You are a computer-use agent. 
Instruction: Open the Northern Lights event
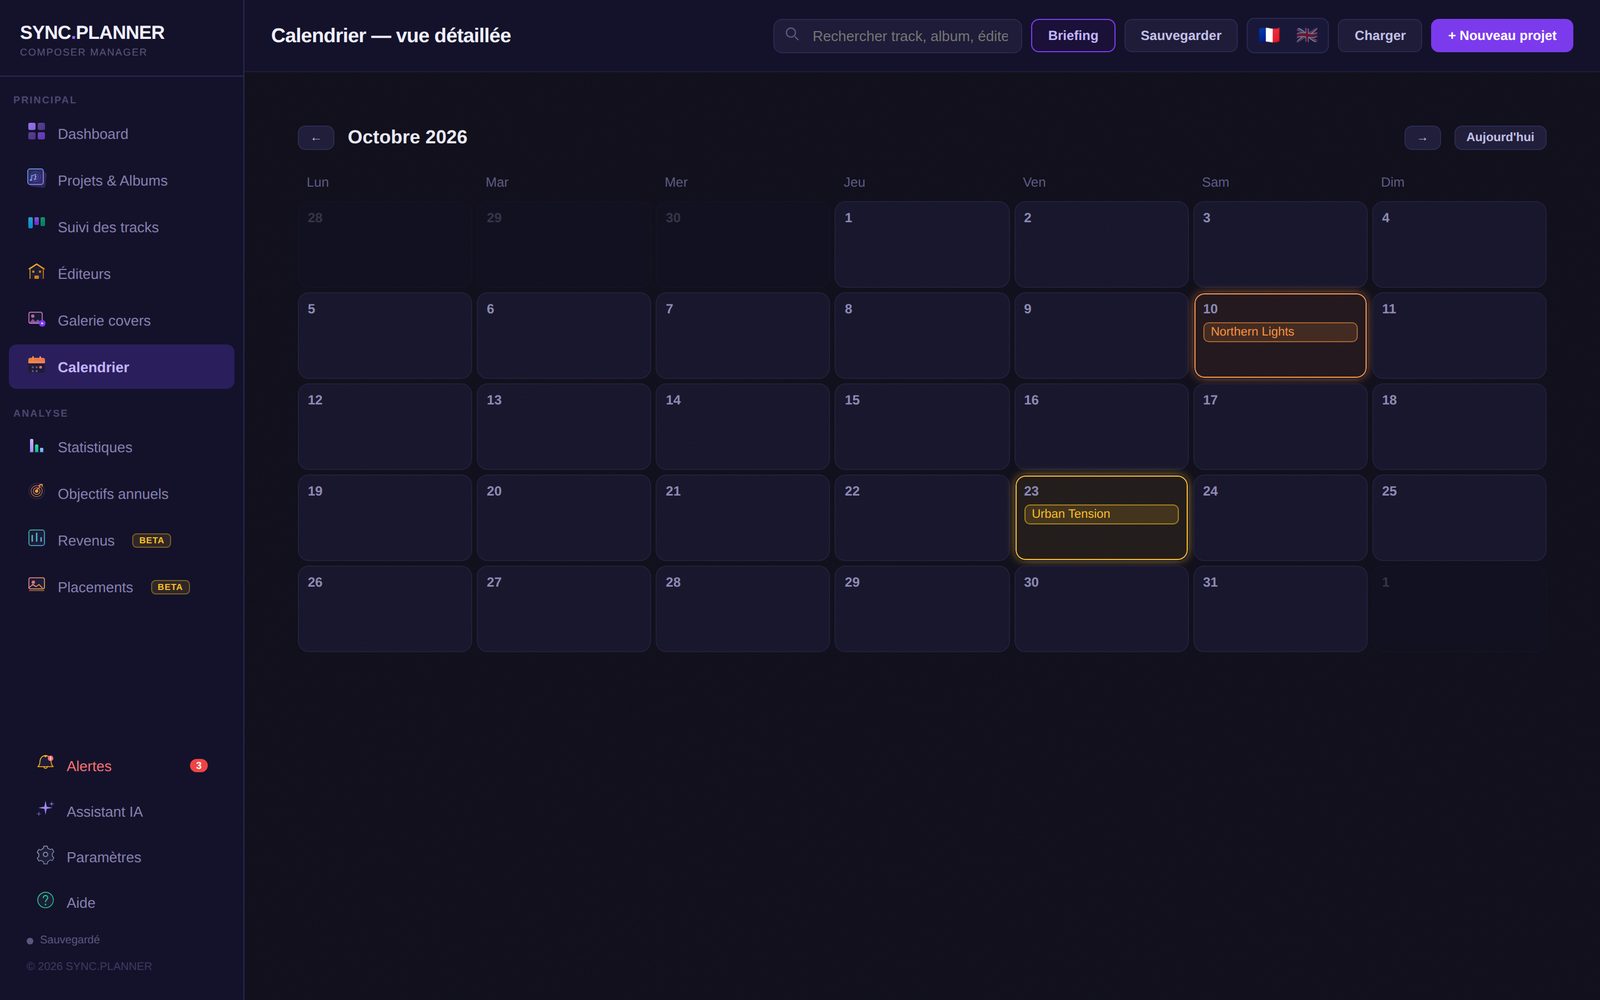click(x=1280, y=332)
